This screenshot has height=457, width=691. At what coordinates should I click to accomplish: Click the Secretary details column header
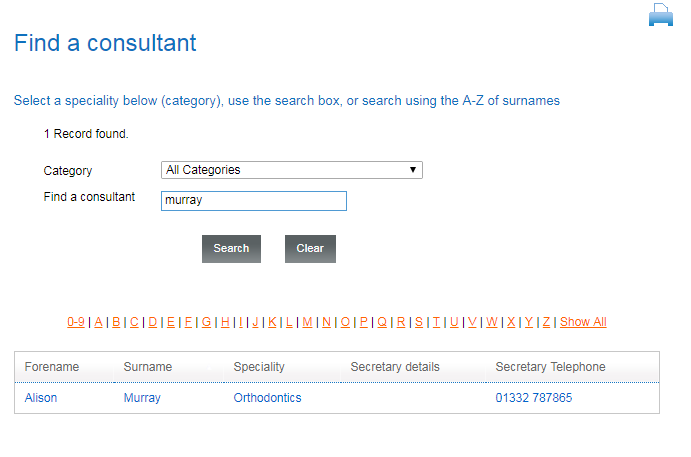395,367
